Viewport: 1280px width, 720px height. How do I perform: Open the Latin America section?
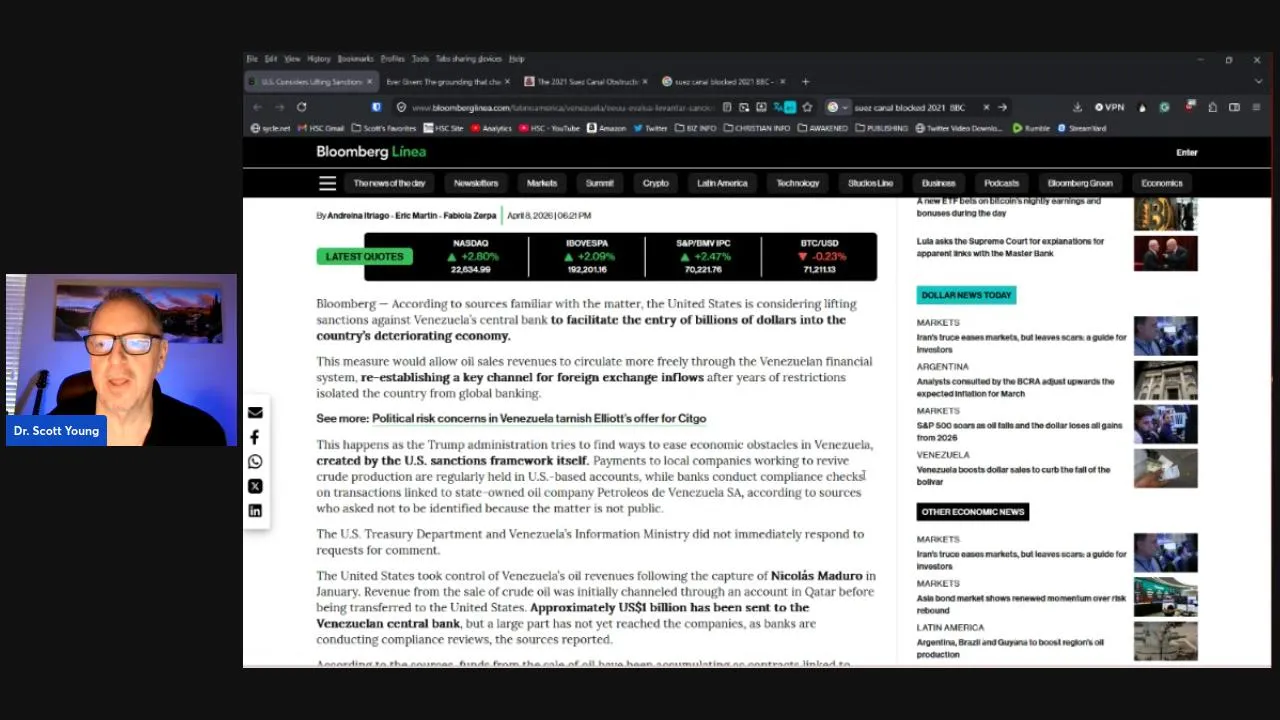(722, 183)
